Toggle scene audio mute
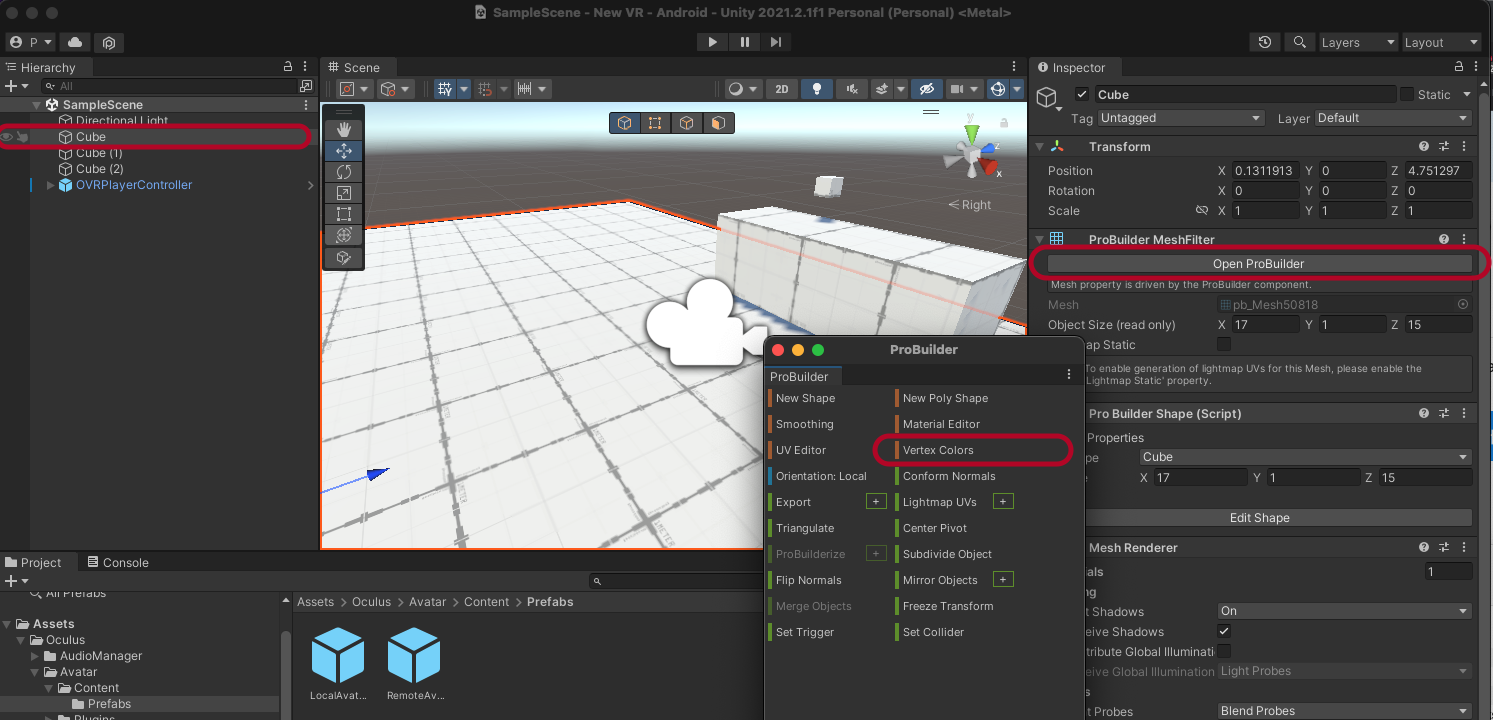This screenshot has width=1493, height=720. click(x=852, y=88)
